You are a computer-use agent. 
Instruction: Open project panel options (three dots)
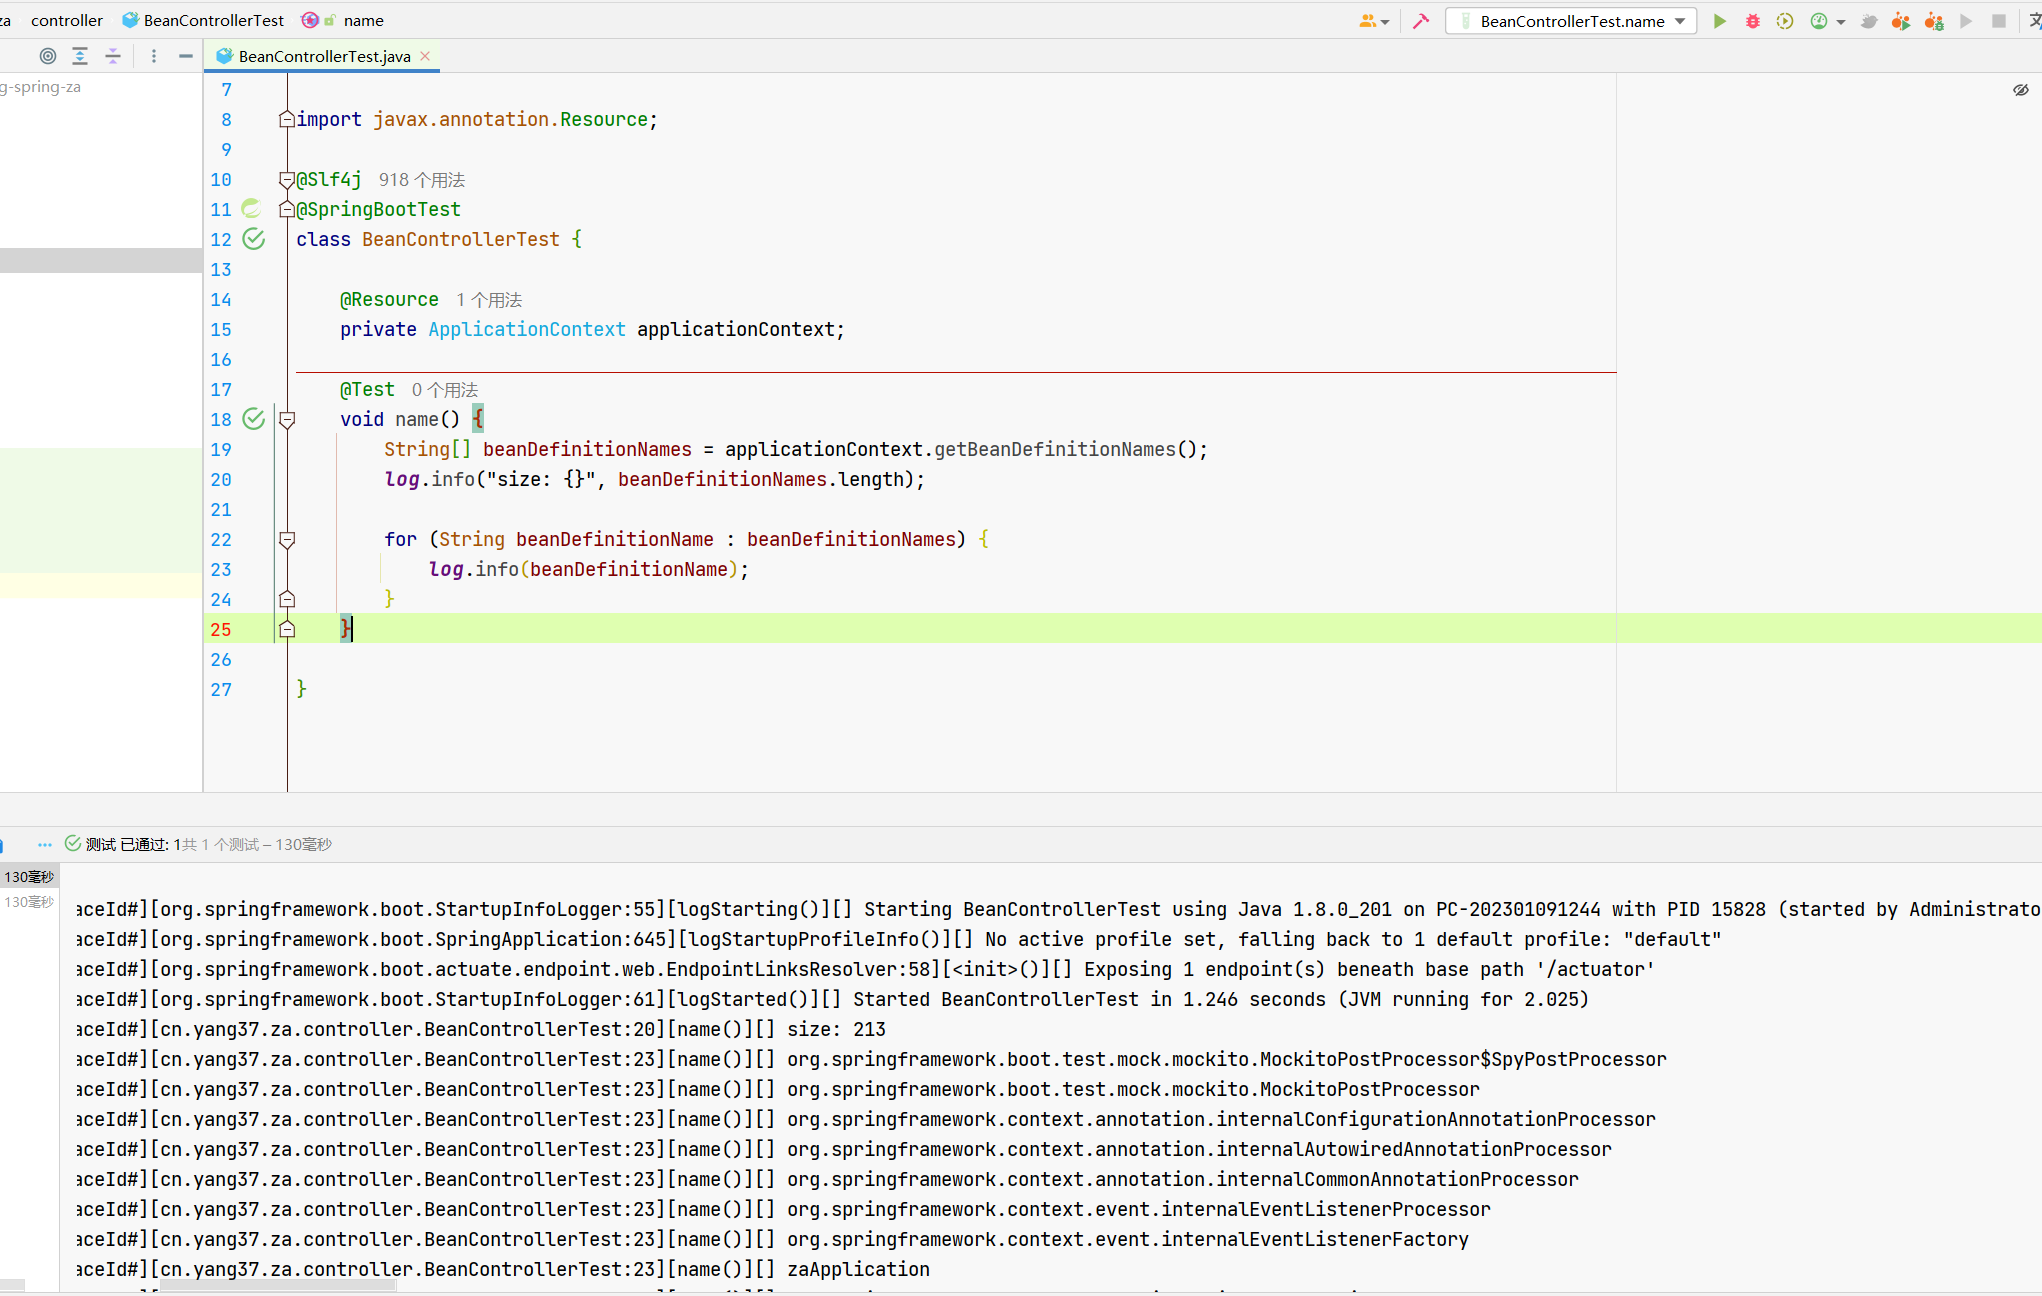pyautogui.click(x=153, y=56)
